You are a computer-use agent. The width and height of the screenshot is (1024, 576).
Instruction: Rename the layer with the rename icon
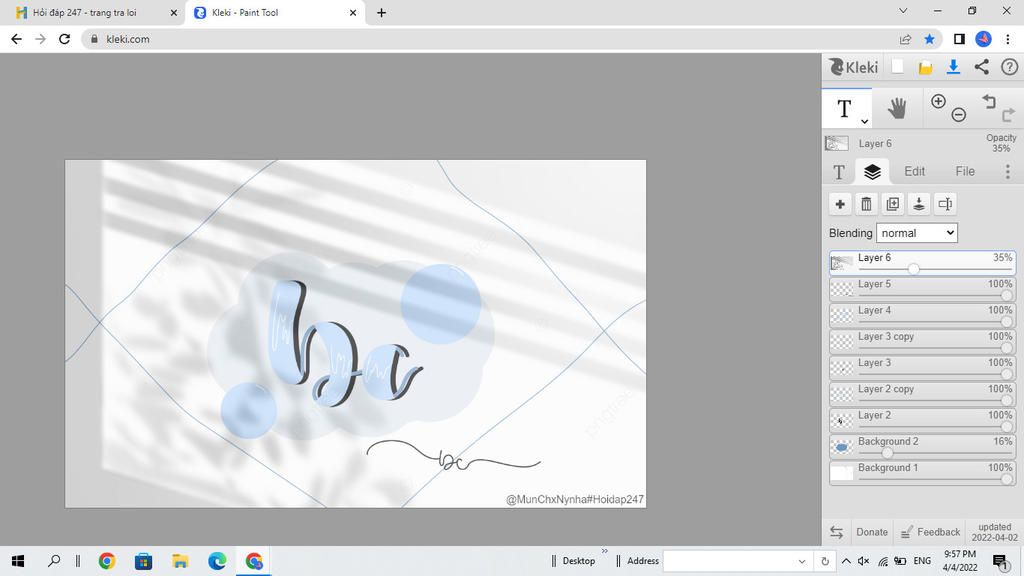(x=945, y=204)
